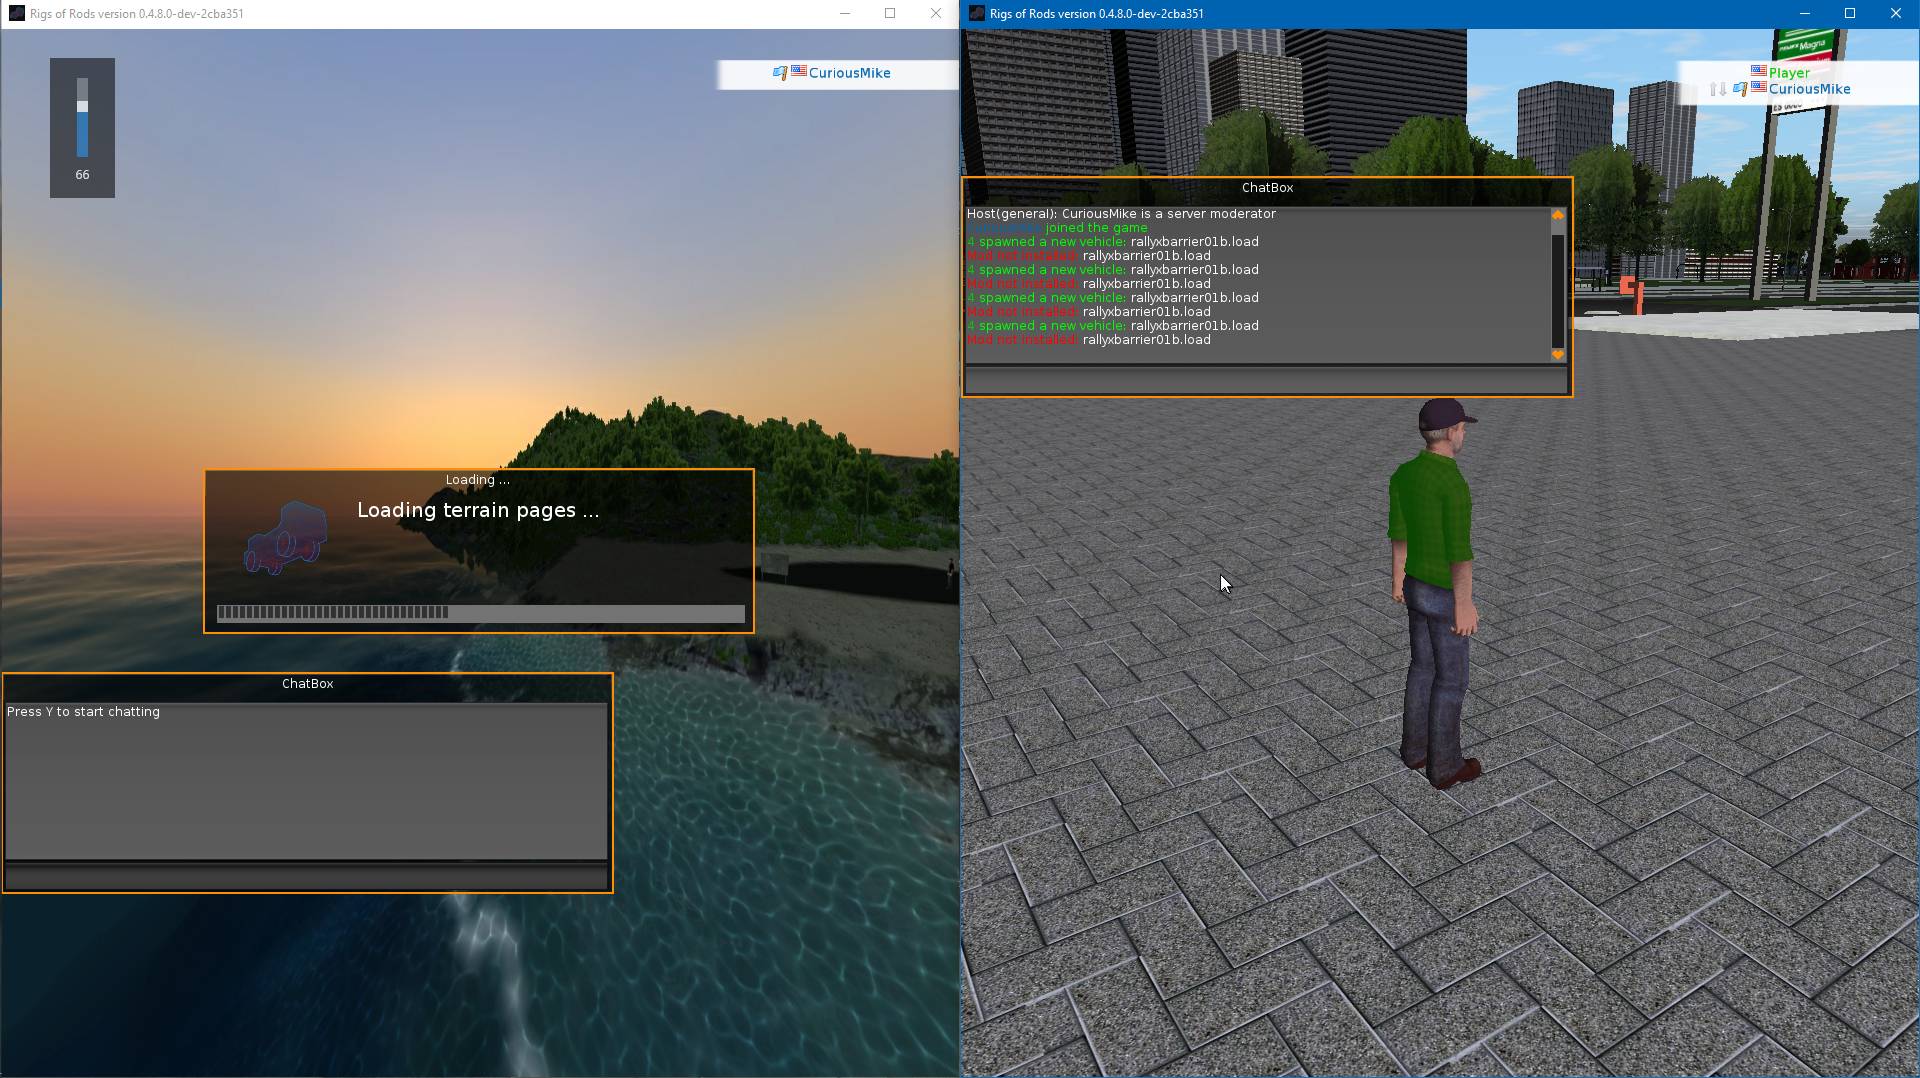Minimize the left Rigs of Rods window

845,13
